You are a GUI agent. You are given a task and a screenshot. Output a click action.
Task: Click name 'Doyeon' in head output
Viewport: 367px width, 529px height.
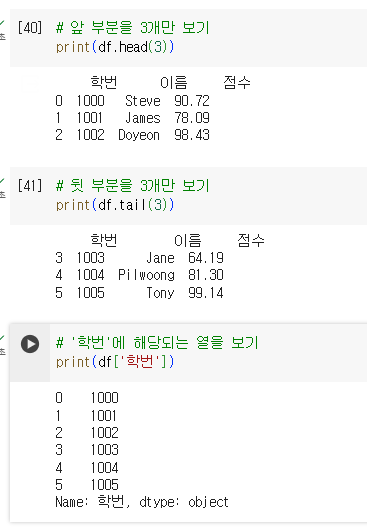[x=139, y=135]
